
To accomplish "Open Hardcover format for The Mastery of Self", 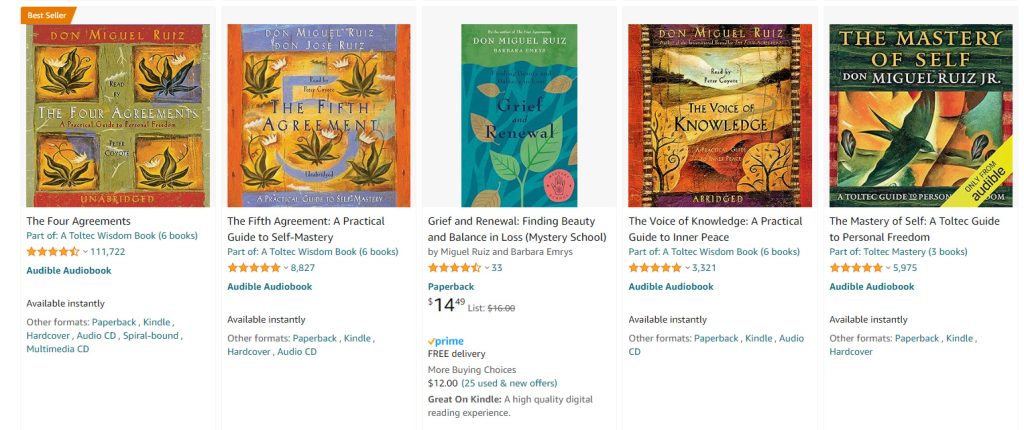I will [851, 352].
